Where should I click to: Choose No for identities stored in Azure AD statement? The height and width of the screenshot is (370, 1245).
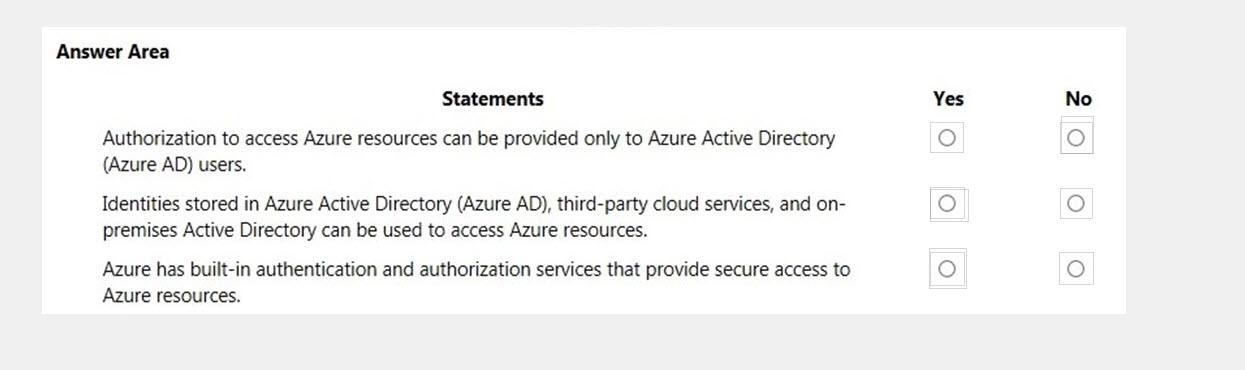1076,204
